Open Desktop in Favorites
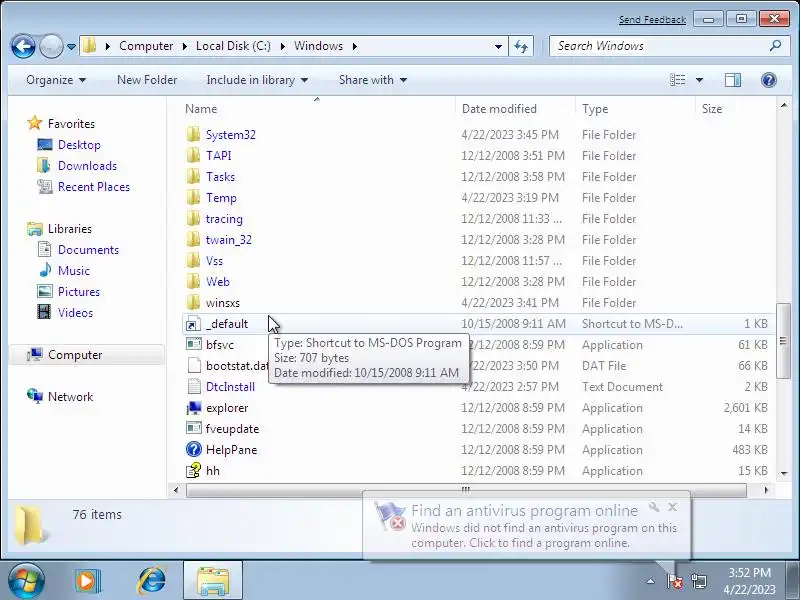 pos(79,145)
